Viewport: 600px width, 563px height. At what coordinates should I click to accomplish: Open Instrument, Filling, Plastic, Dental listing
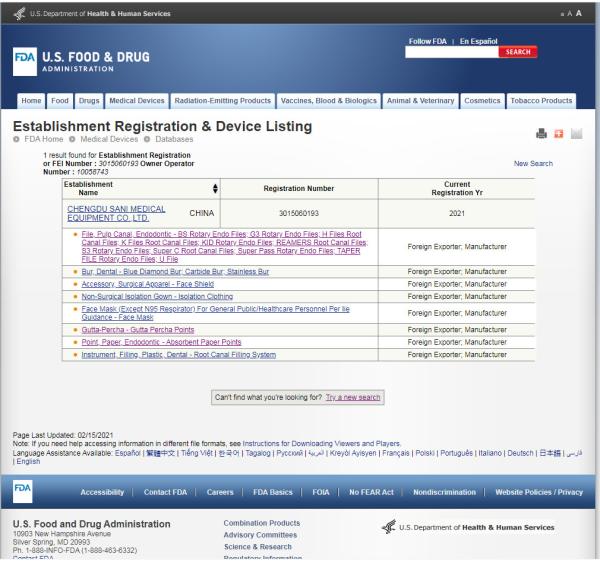[178, 354]
